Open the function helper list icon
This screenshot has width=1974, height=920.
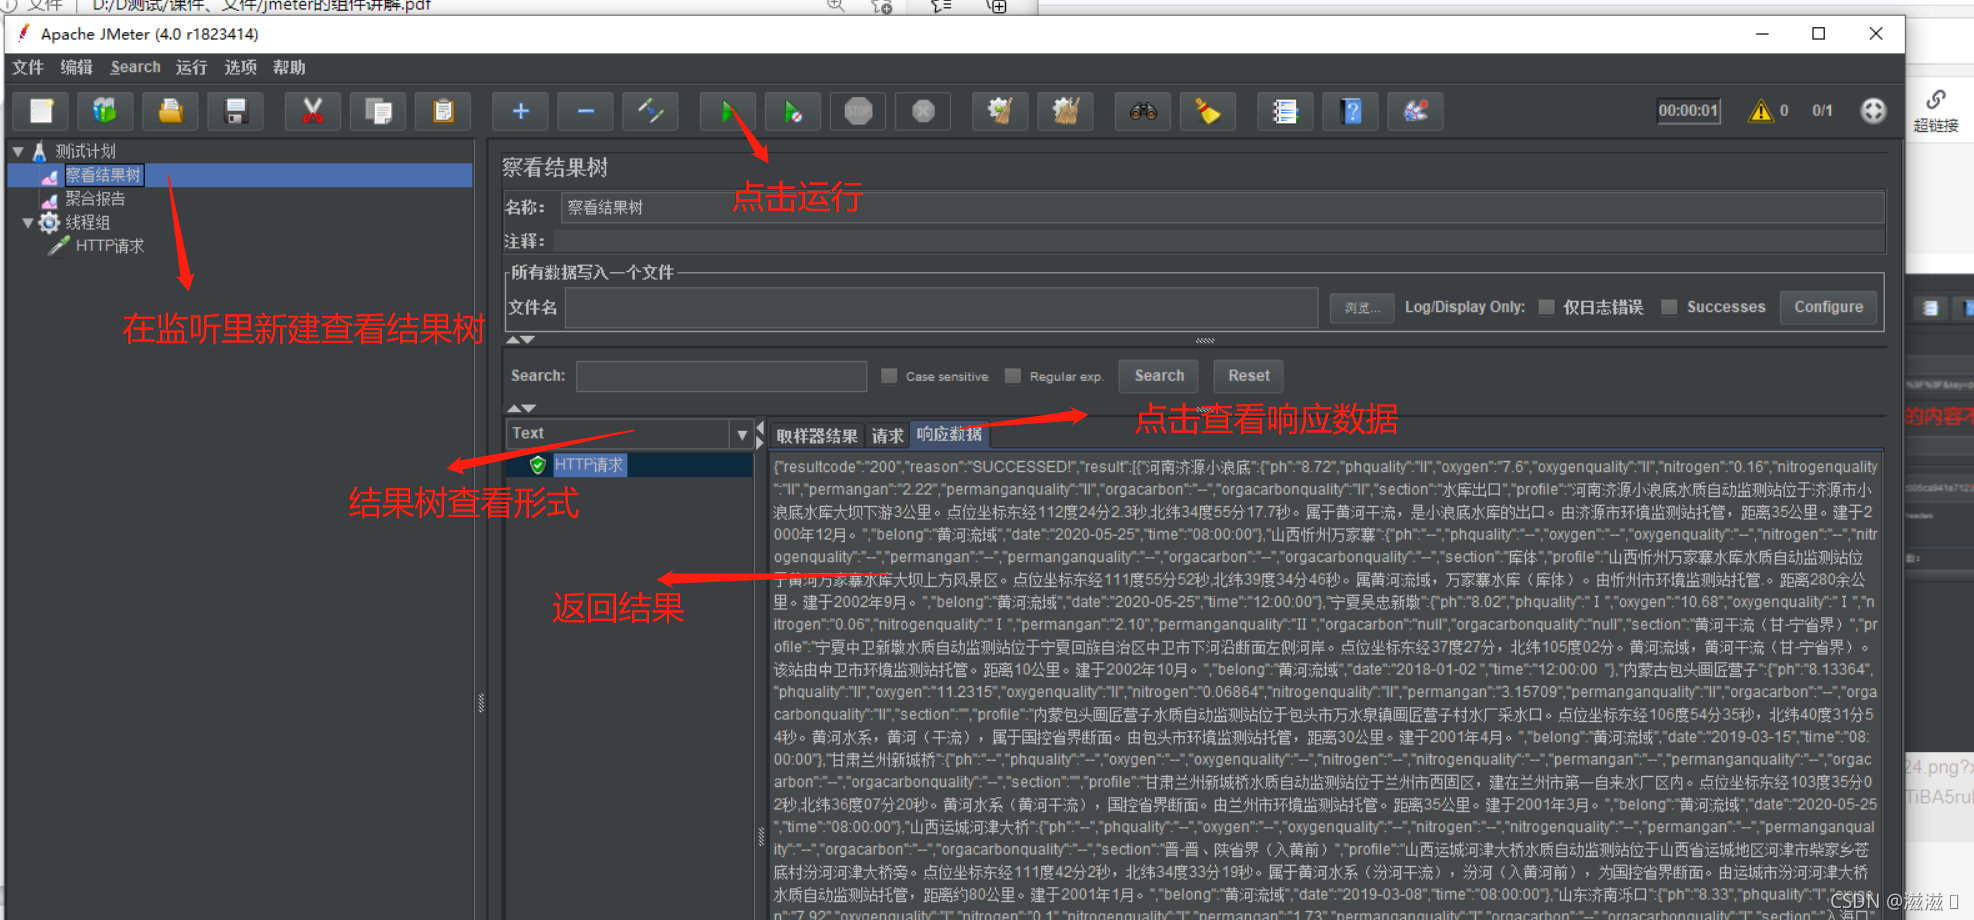point(1285,111)
